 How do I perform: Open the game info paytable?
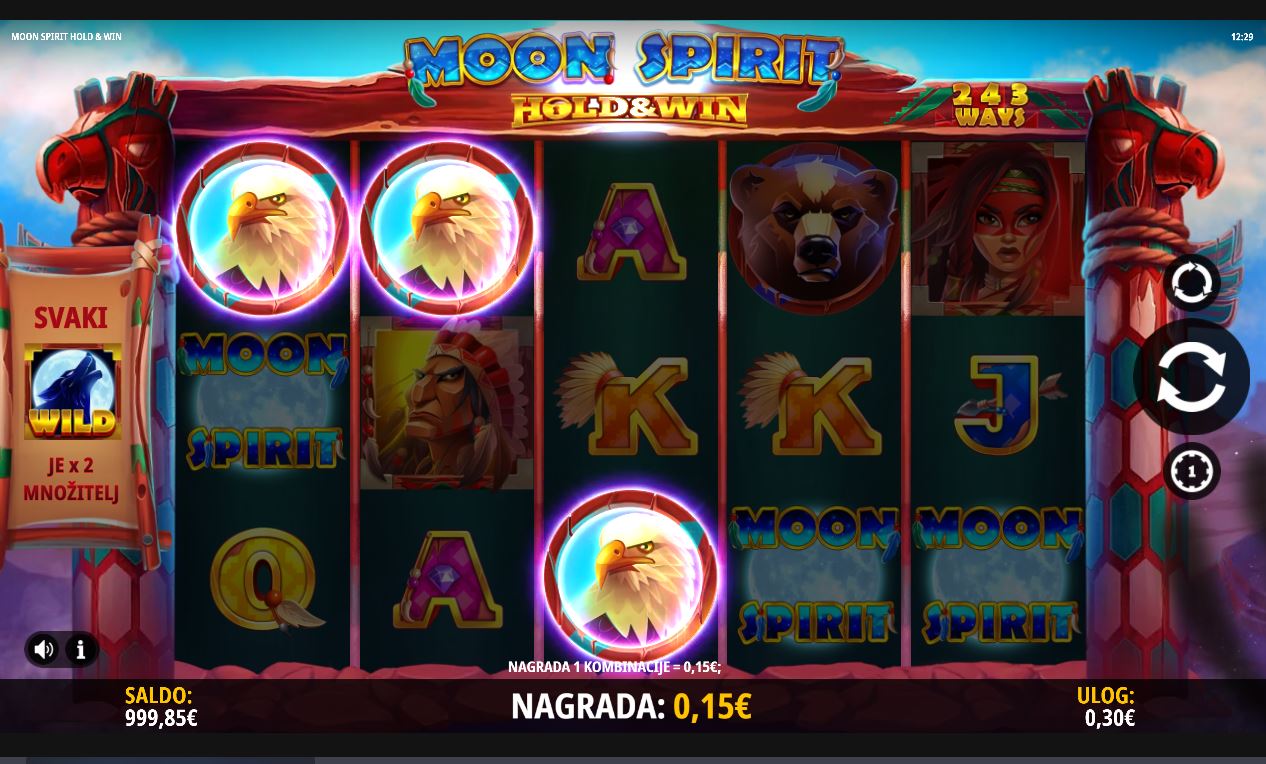tap(81, 650)
